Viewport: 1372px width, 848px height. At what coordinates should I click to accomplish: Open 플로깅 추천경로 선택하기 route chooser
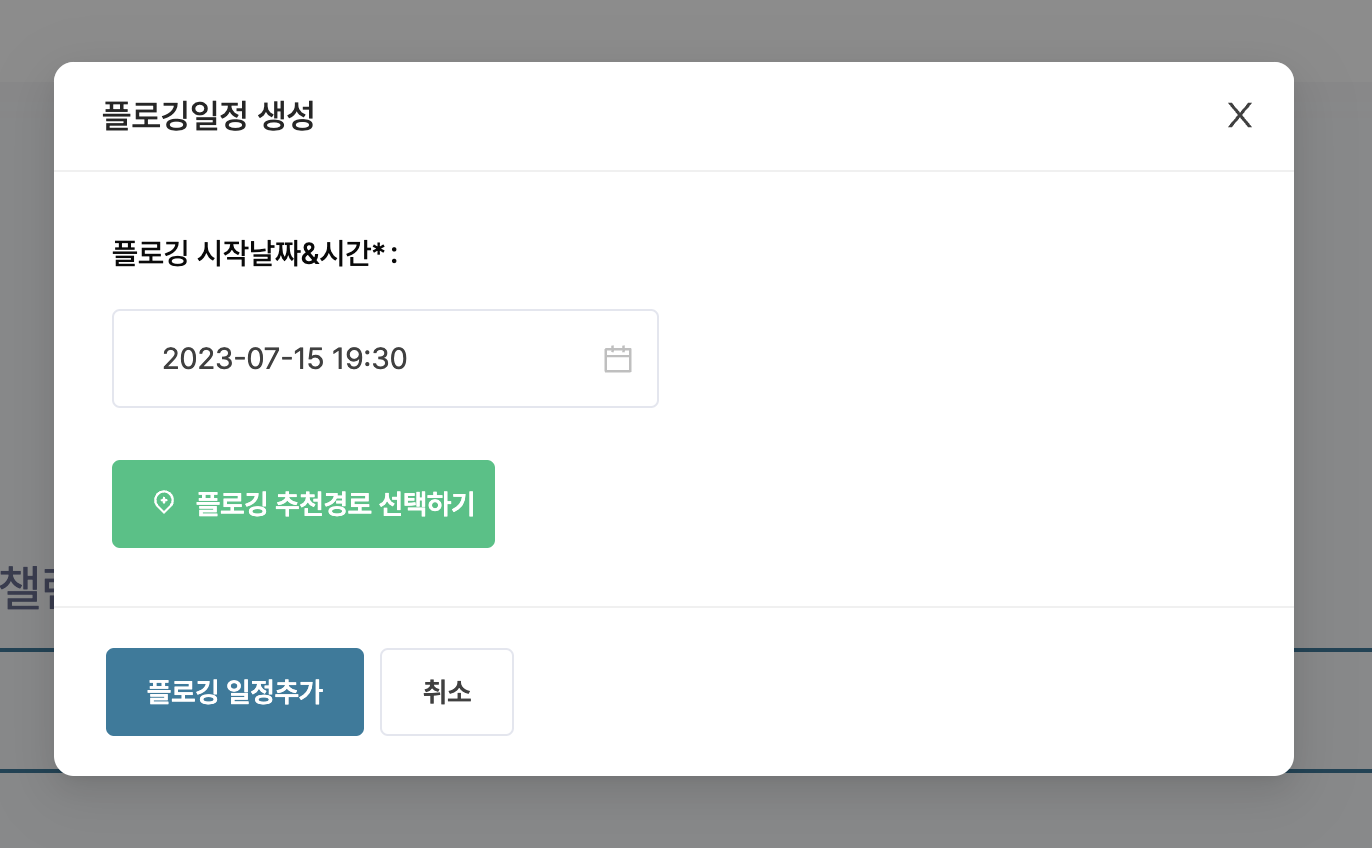point(303,503)
